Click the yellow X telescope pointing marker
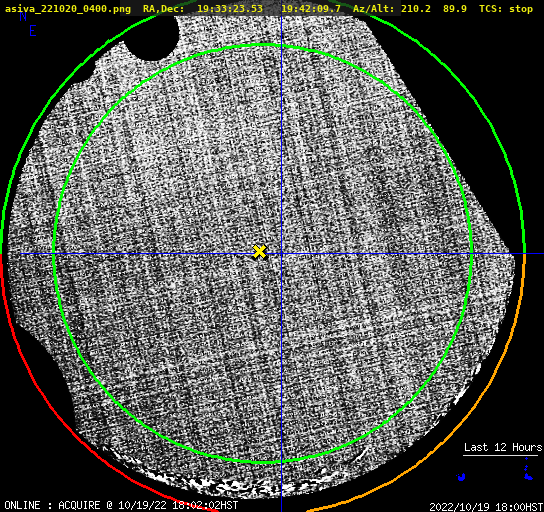Screen dimensions: 544x512 tap(259, 252)
